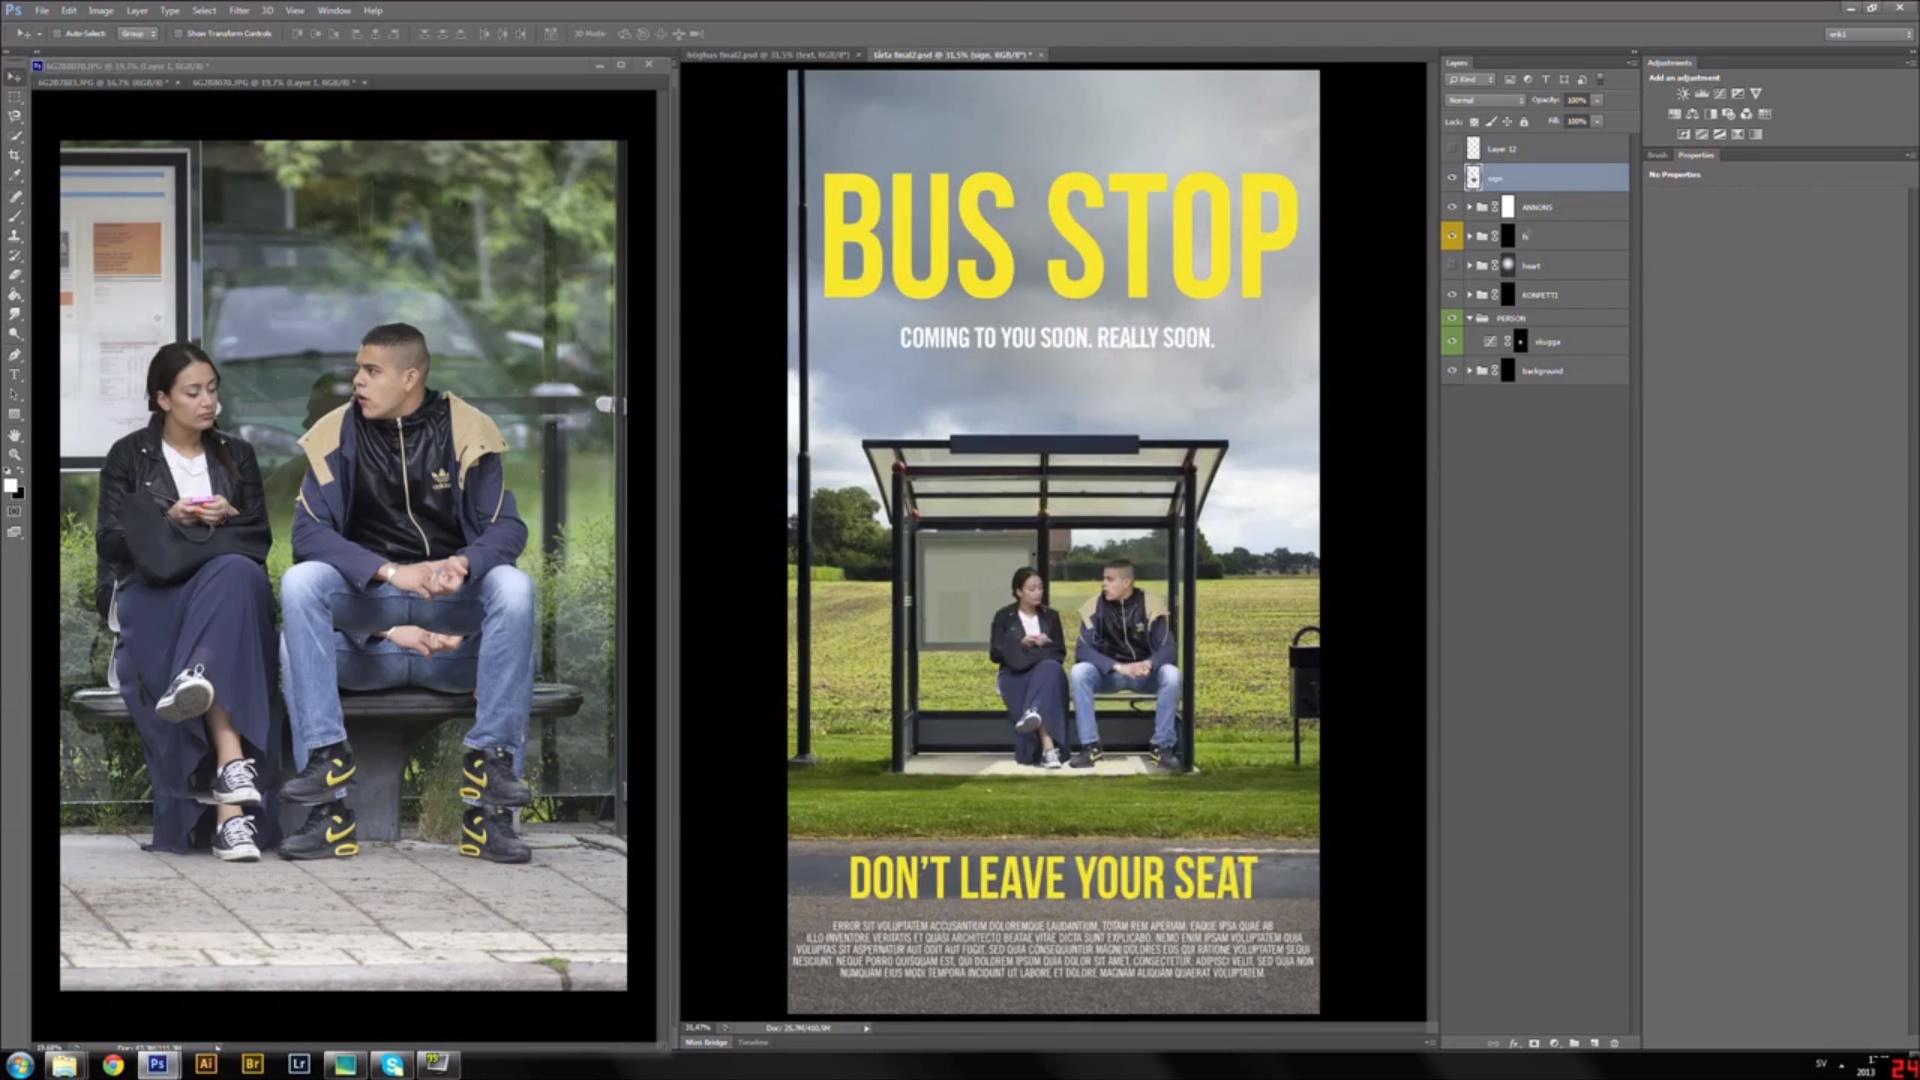Select the Zoom tool

coord(14,454)
